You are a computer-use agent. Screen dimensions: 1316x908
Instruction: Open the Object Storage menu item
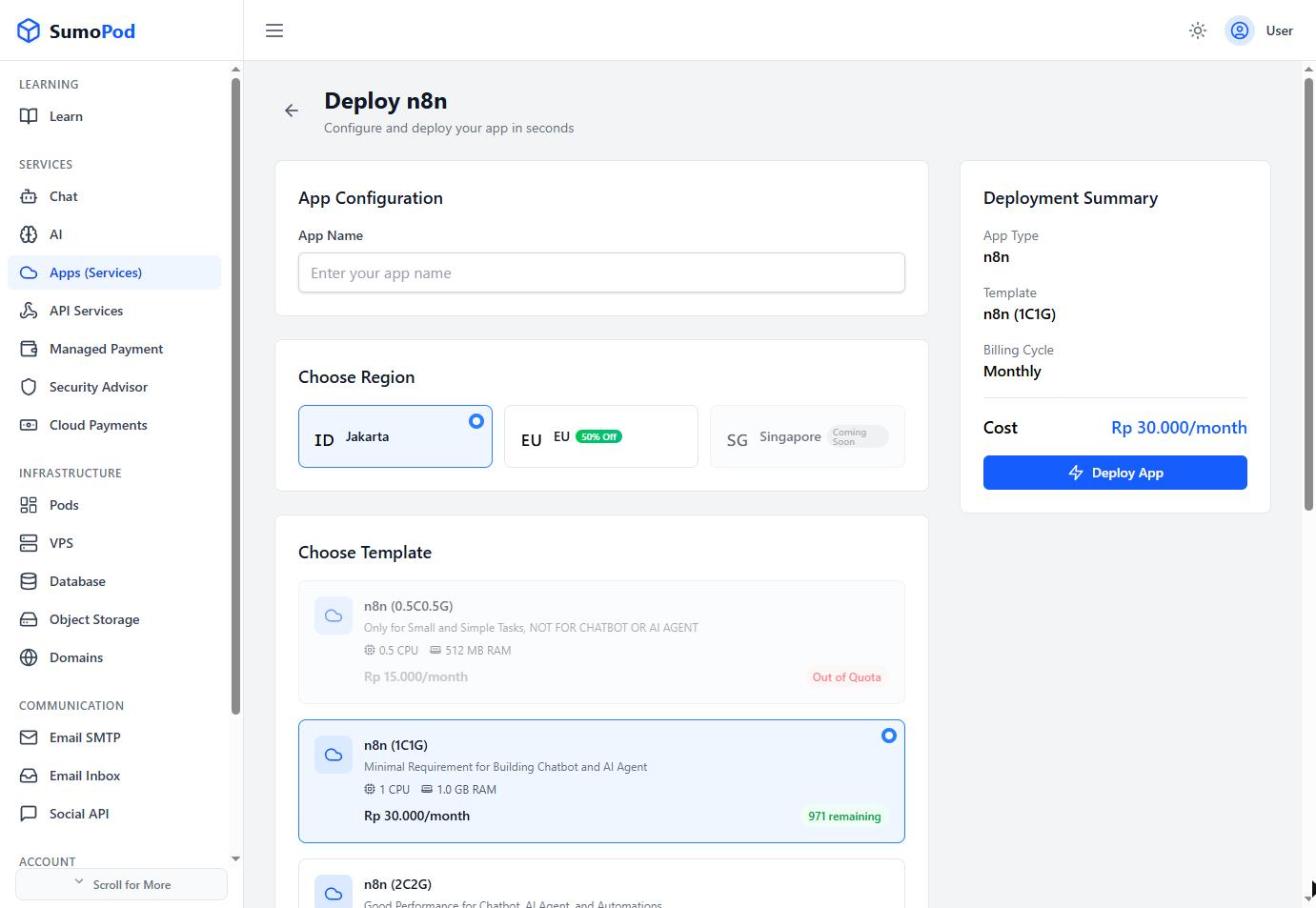pyautogui.click(x=114, y=620)
